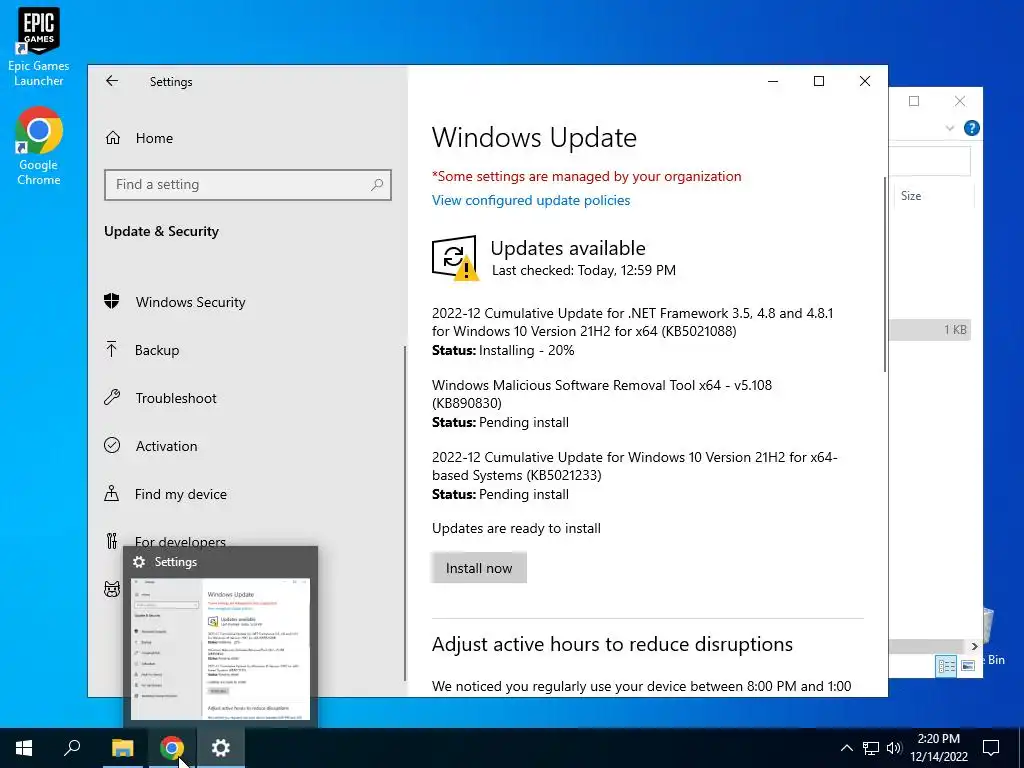Click the Updates available status icon
The image size is (1024, 768).
(x=455, y=257)
